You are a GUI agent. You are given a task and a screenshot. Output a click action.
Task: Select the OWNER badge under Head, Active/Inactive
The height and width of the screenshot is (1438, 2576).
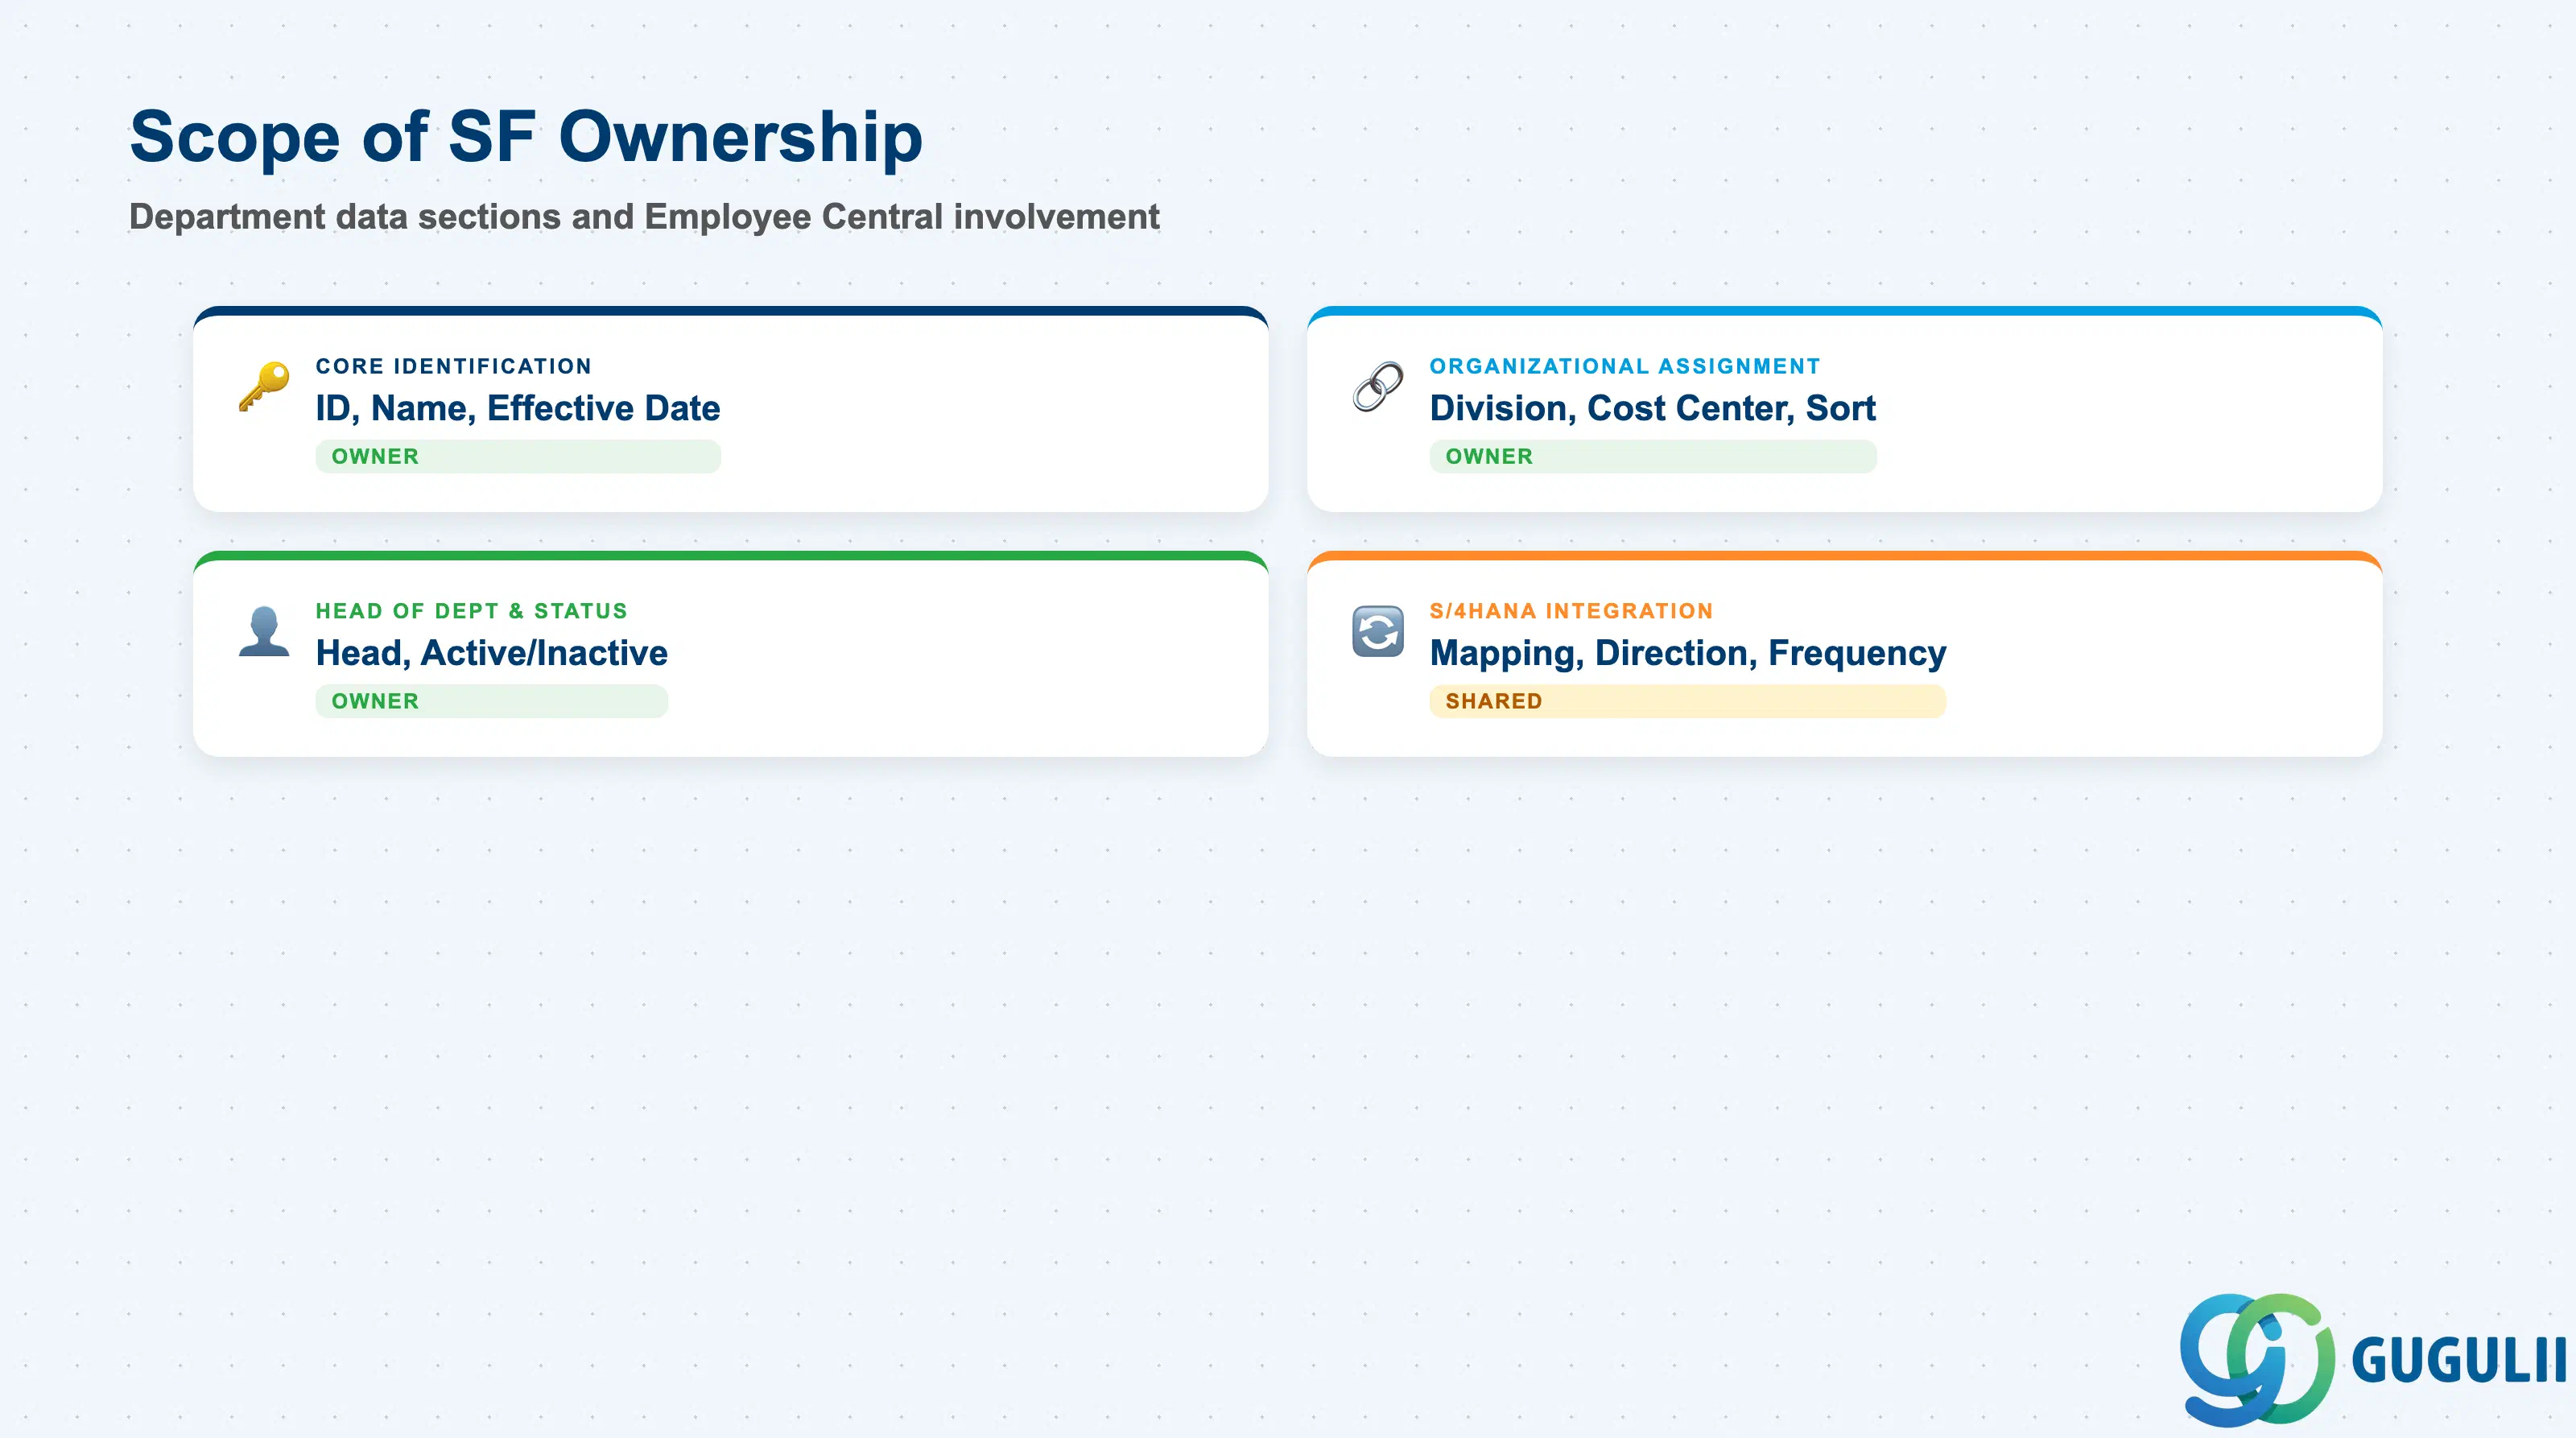(491, 701)
